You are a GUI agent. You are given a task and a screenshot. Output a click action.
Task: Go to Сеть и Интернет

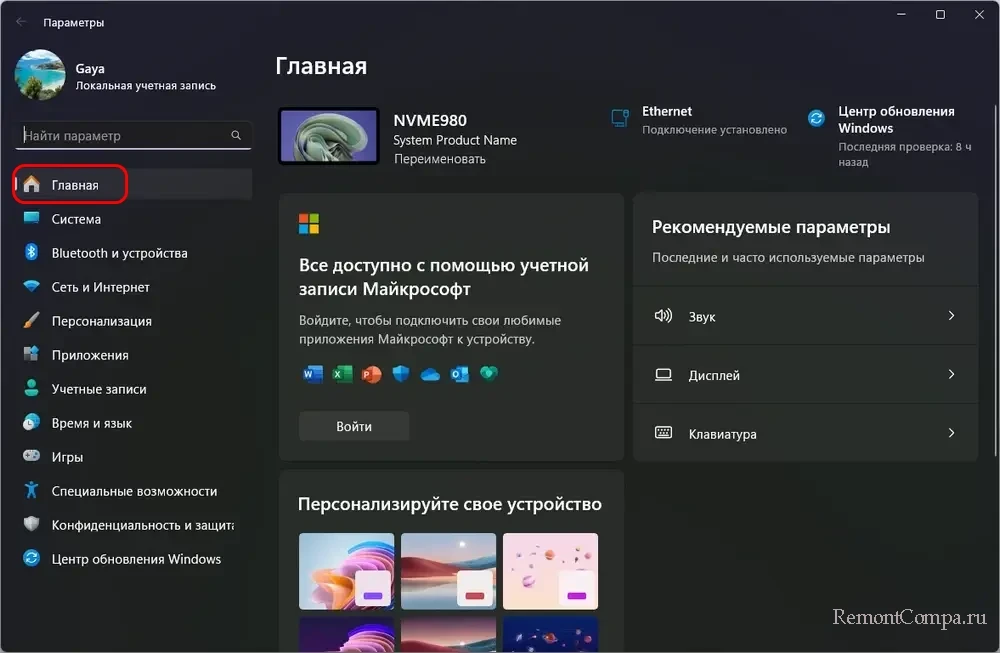[x=100, y=287]
